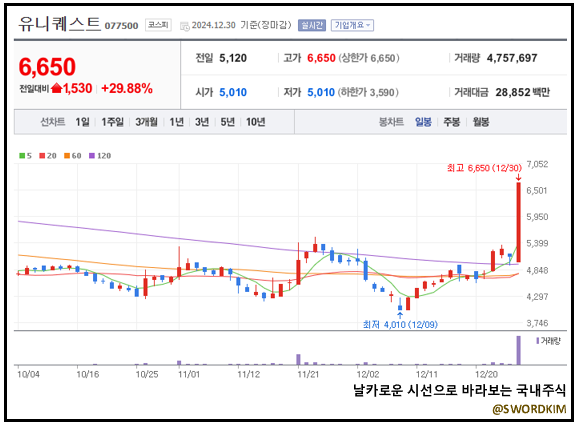The width and height of the screenshot is (577, 426).
Task: Select the 10년 line chart tab
Action: (x=256, y=122)
